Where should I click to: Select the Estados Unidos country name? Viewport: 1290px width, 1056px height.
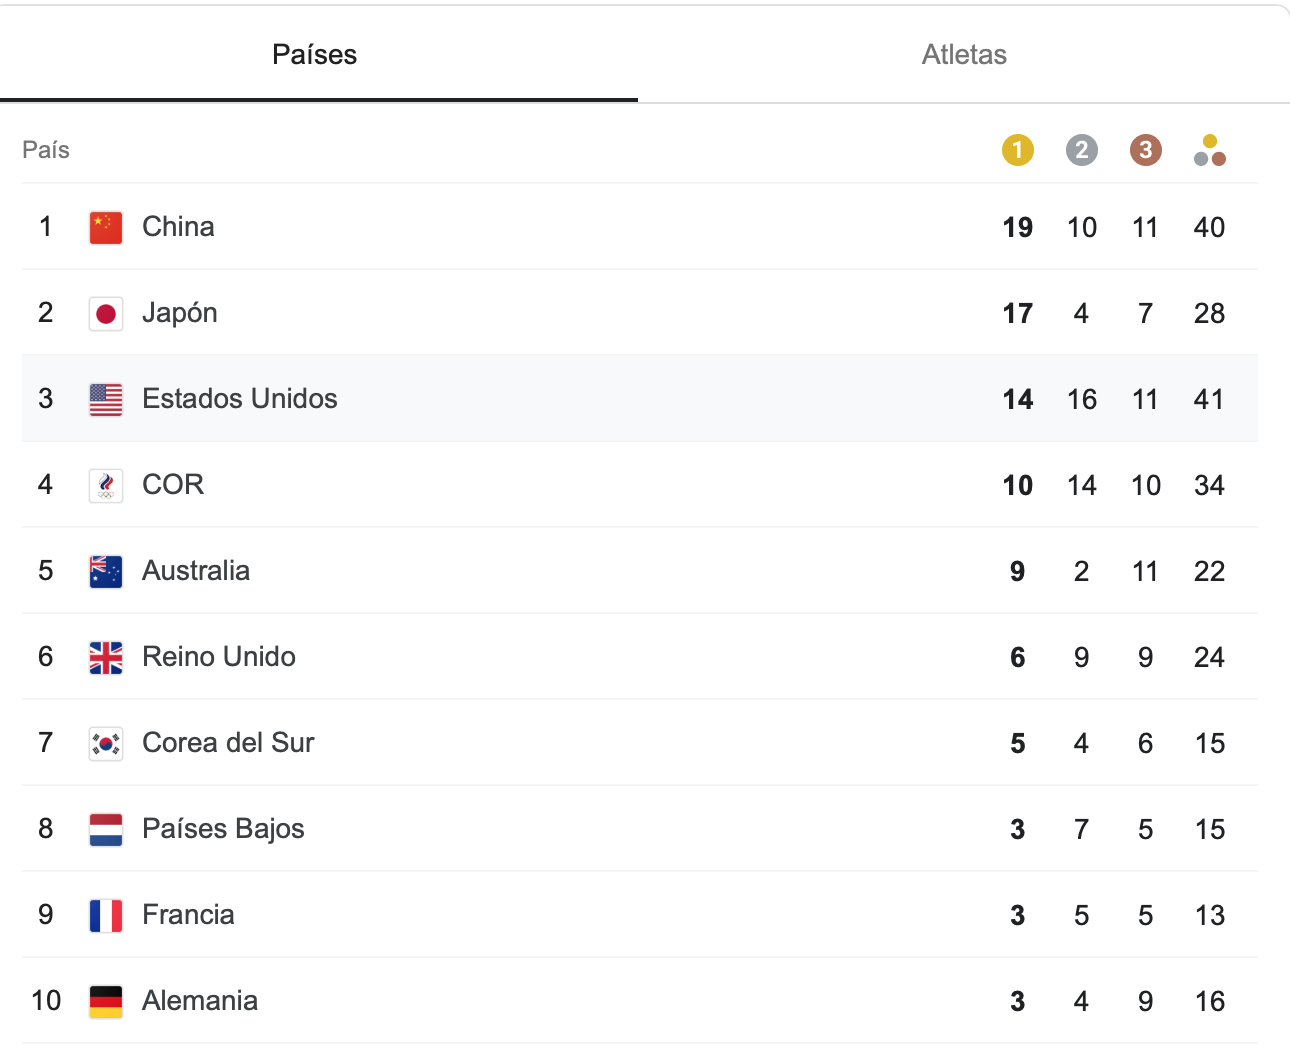coord(240,399)
